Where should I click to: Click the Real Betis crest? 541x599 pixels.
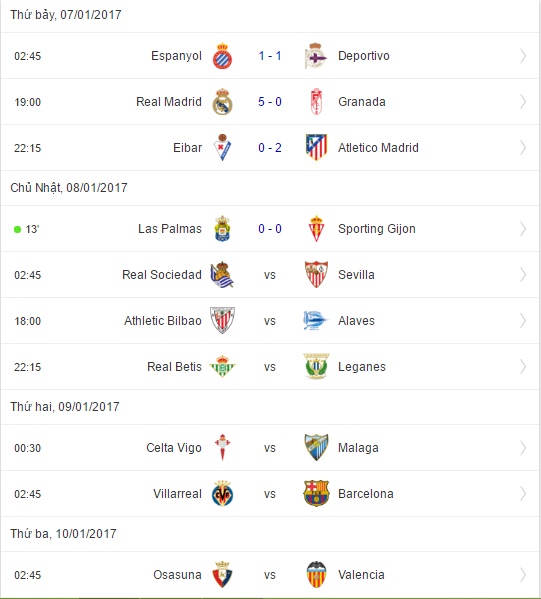[x=222, y=366]
